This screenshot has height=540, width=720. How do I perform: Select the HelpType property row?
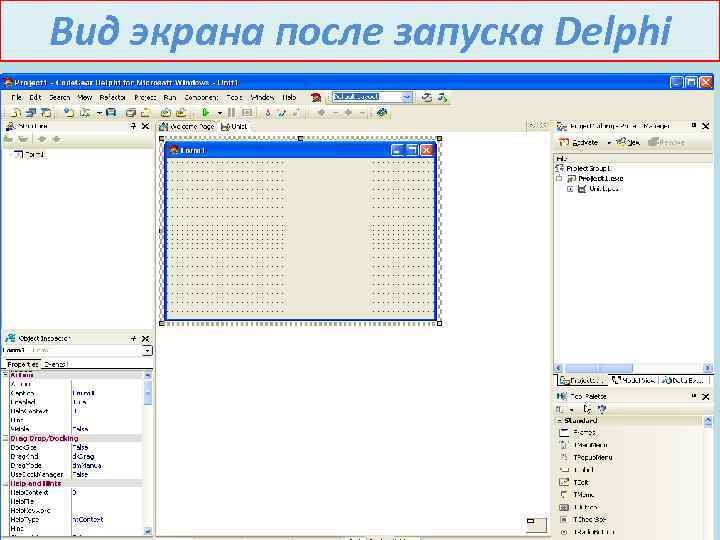point(76,519)
